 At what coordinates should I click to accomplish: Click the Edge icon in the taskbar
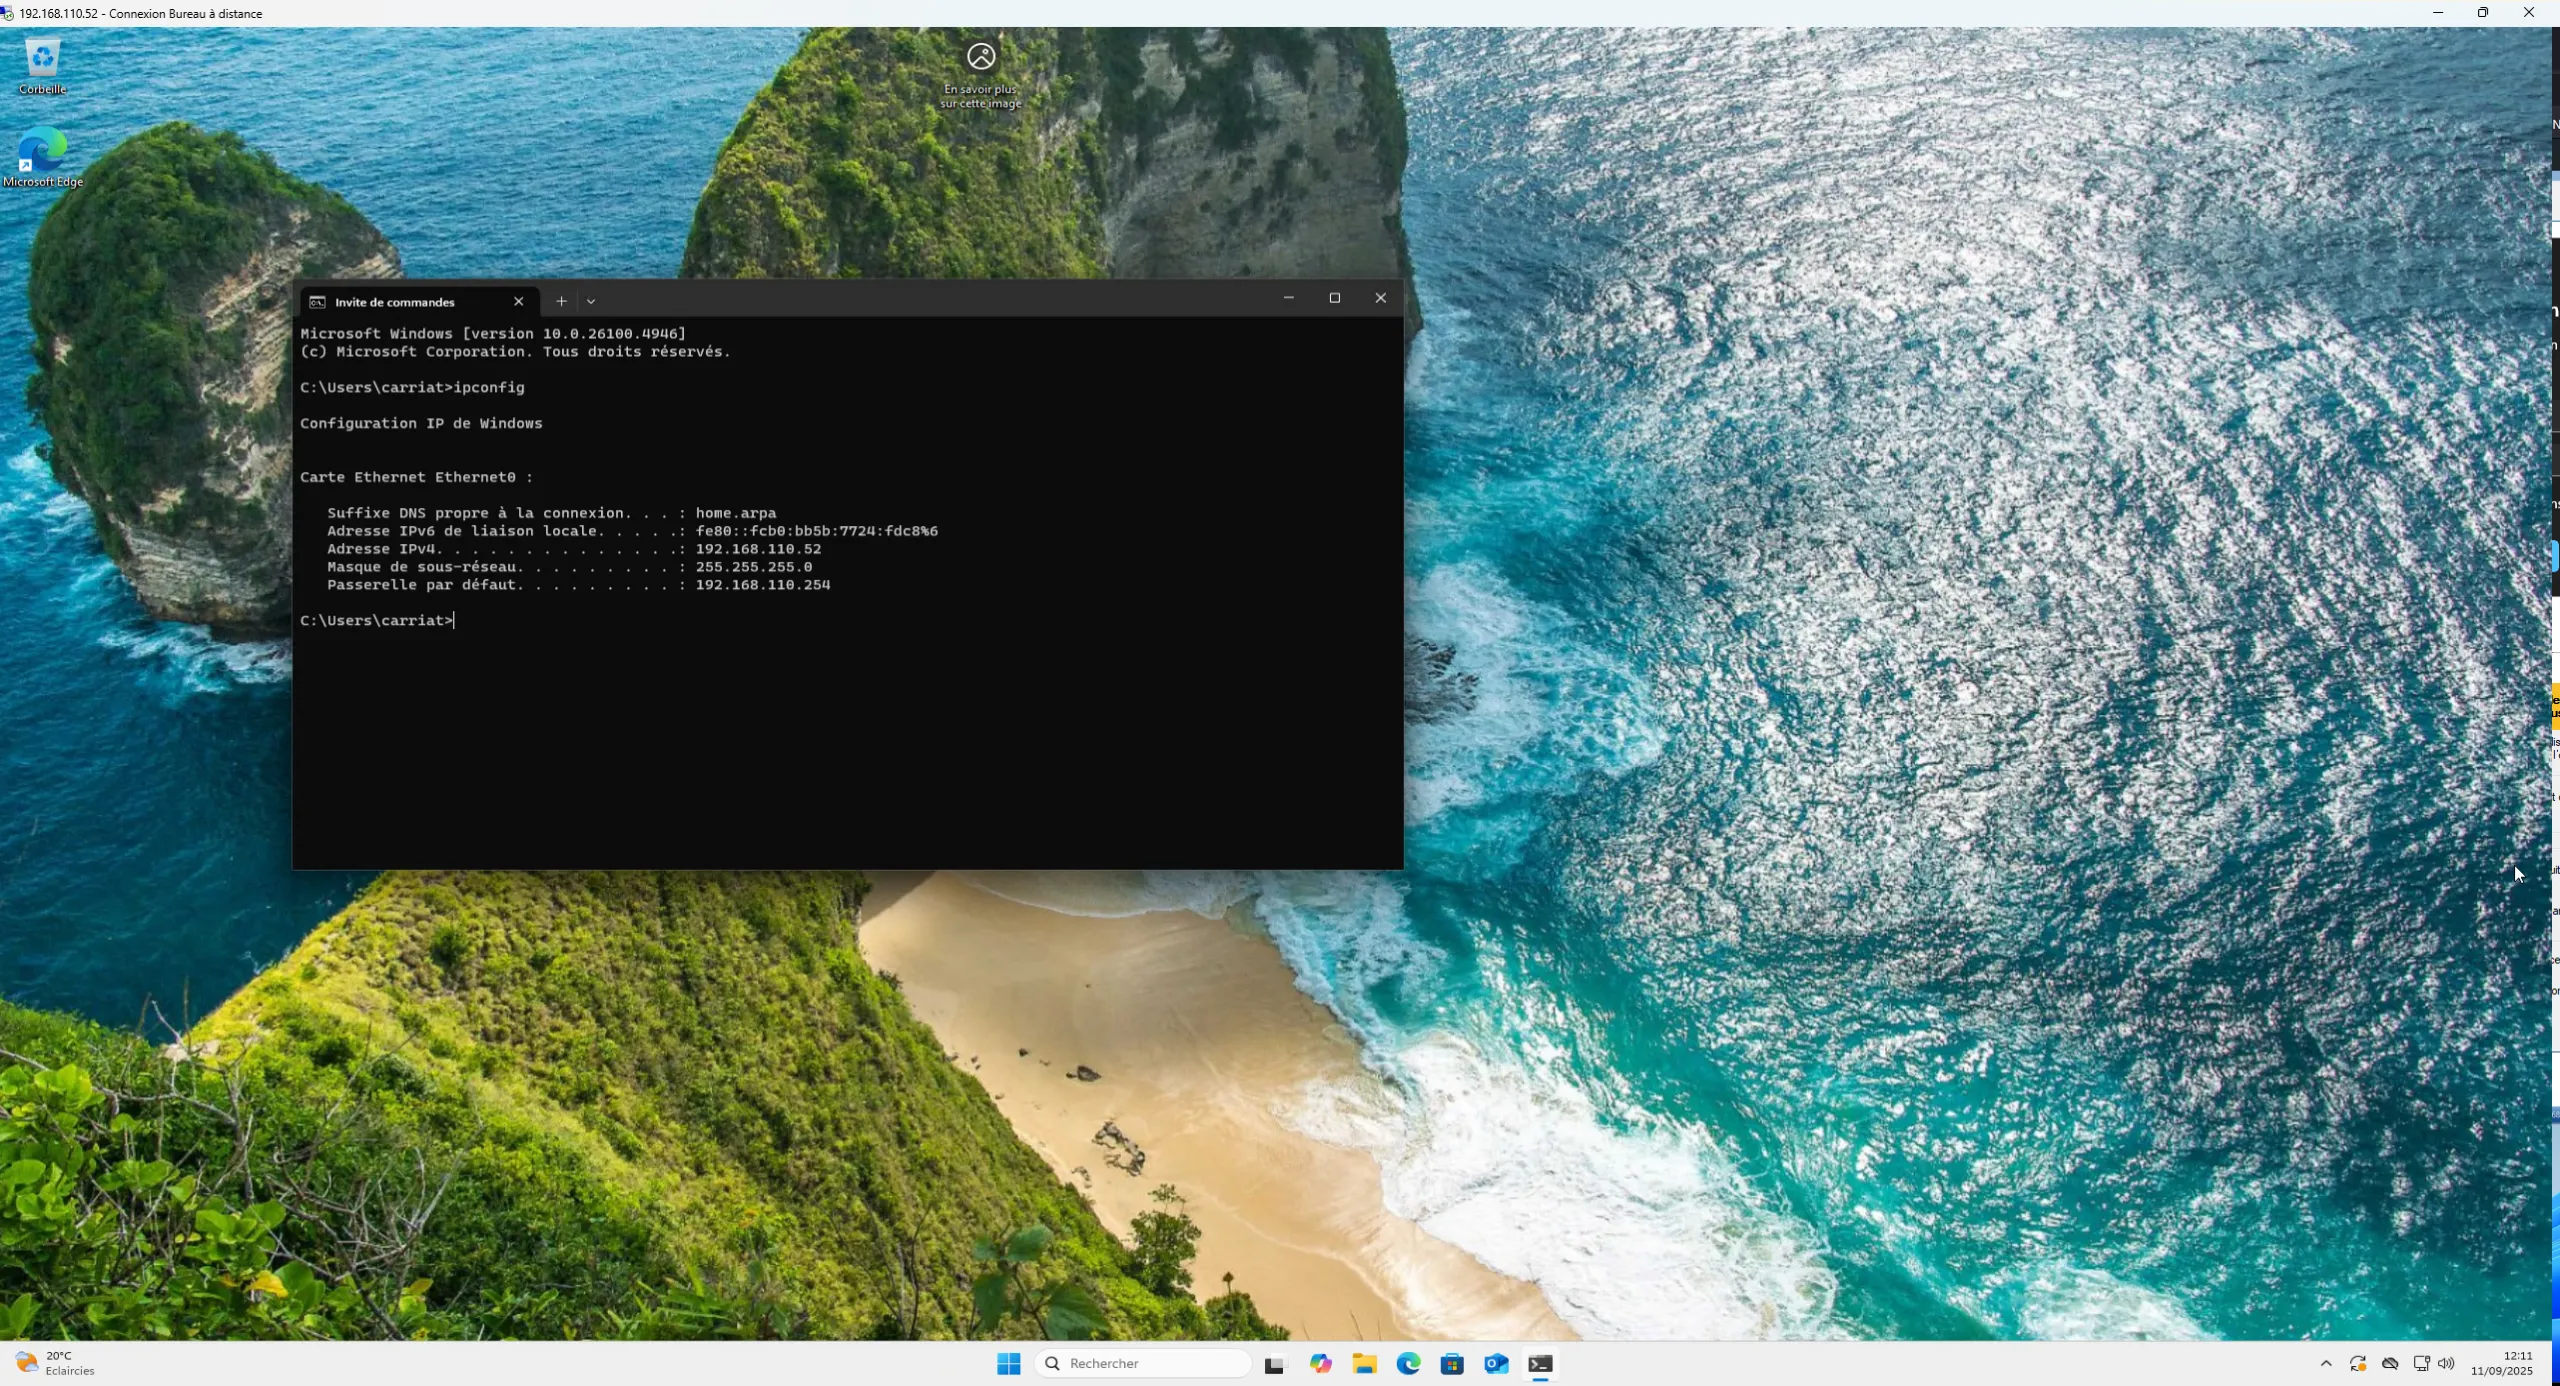pos(1408,1363)
